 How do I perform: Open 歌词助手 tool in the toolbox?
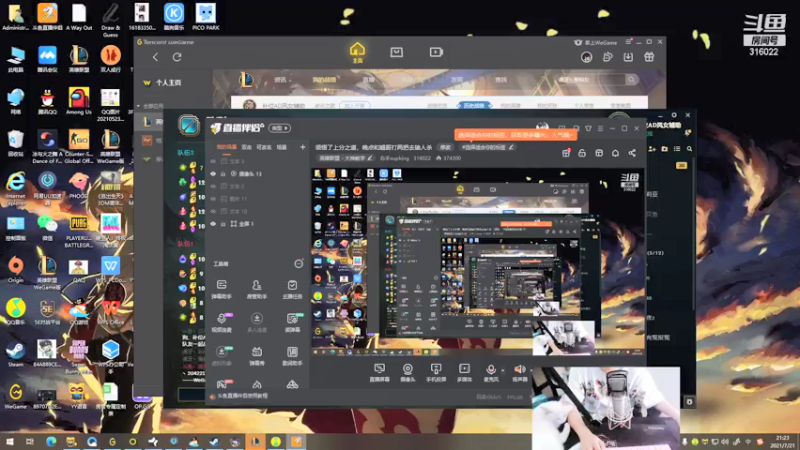(x=292, y=356)
